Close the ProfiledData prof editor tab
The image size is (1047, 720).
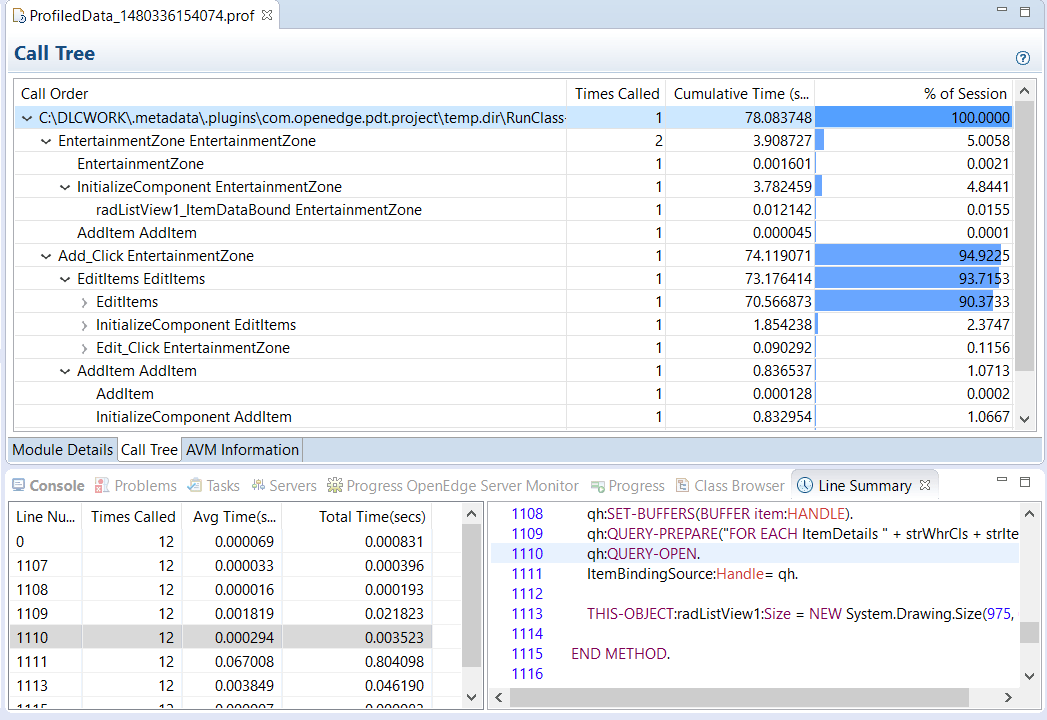(267, 15)
